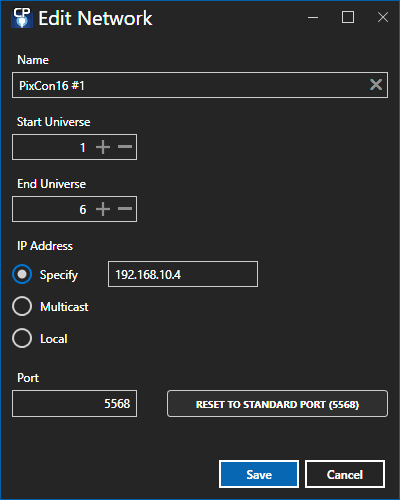The height and width of the screenshot is (500, 400).
Task: Clear the Name field with the X icon
Action: coord(376,85)
